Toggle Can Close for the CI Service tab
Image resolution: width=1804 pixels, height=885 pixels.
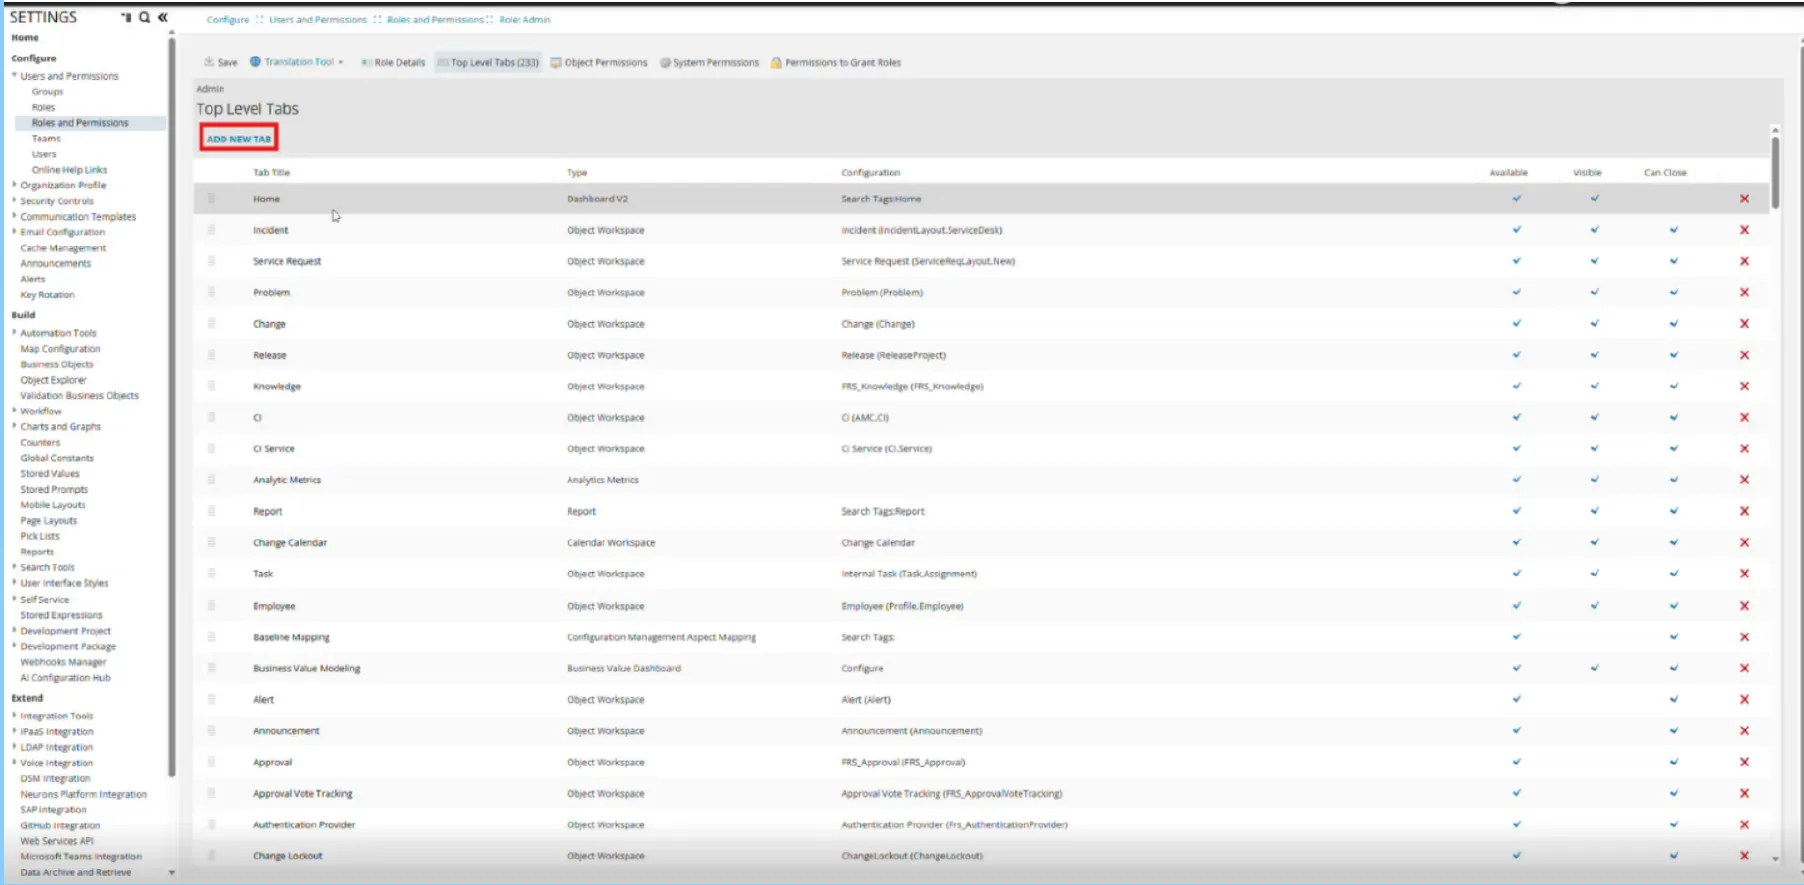(1673, 448)
